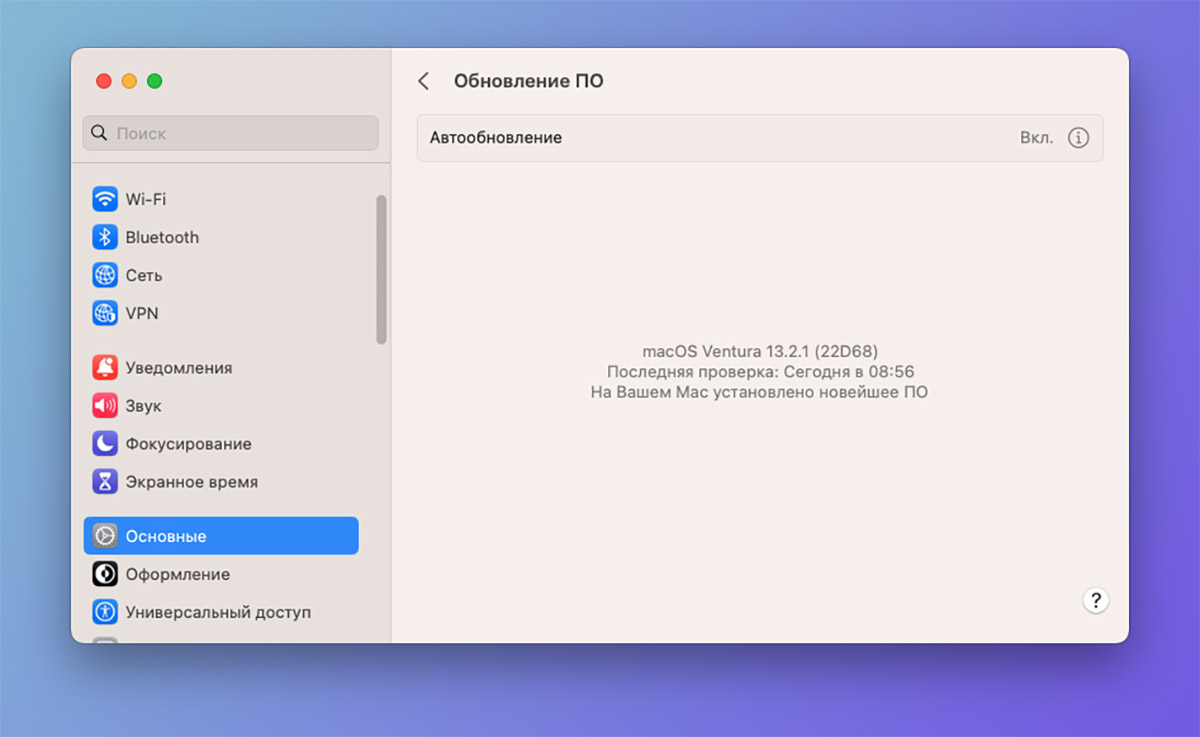Image resolution: width=1200 pixels, height=737 pixels.
Task: Focus the Поиск search field
Action: click(230, 133)
